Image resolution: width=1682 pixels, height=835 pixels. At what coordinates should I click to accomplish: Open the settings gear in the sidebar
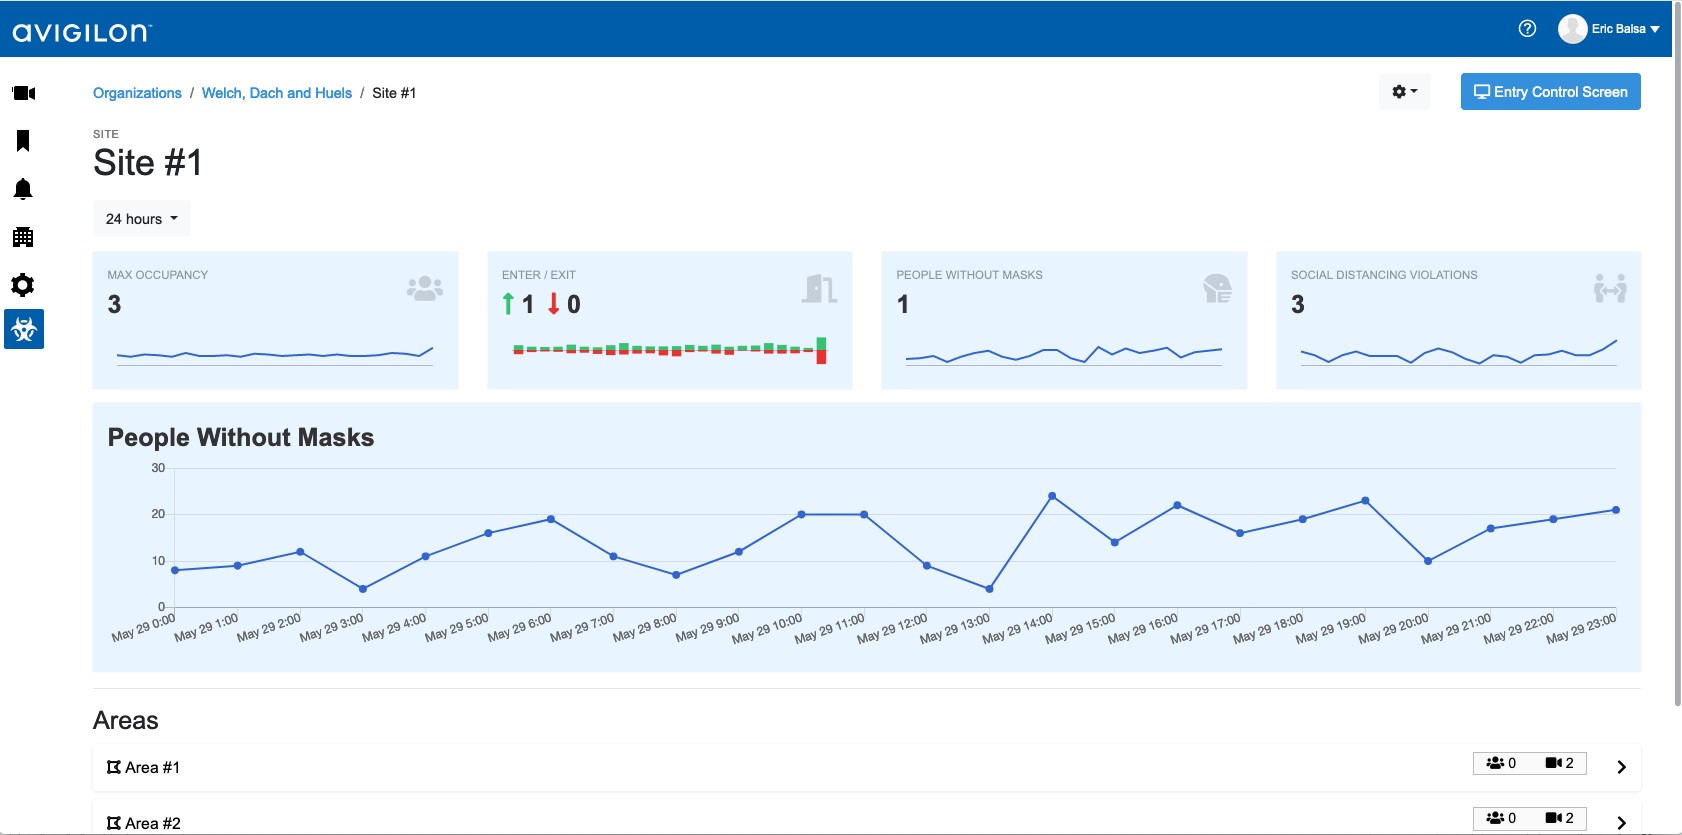click(23, 285)
